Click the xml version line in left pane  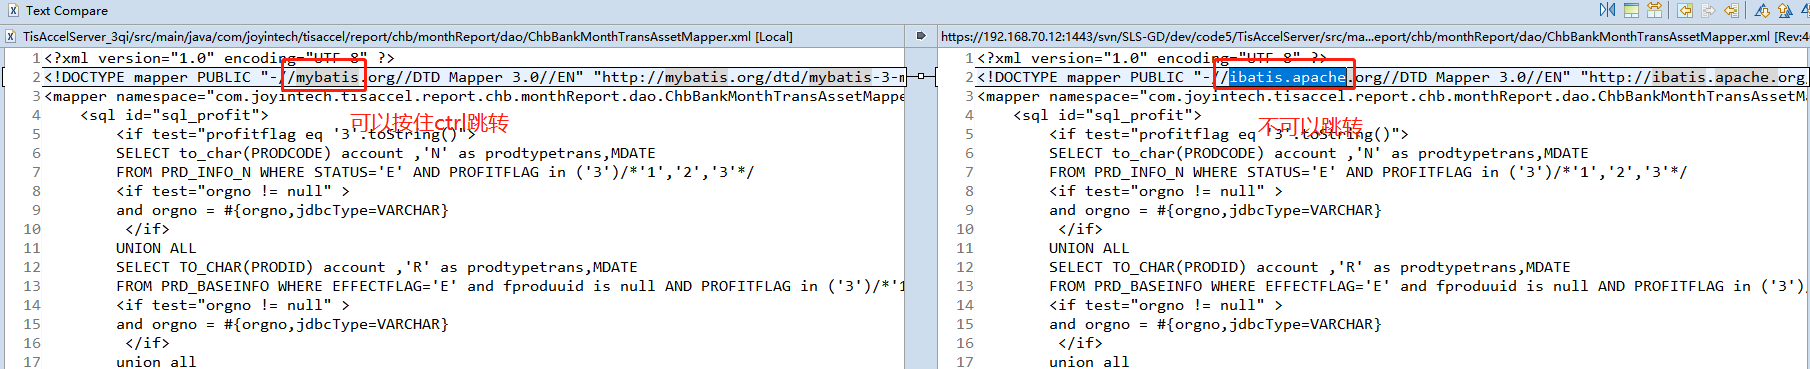pos(219,58)
